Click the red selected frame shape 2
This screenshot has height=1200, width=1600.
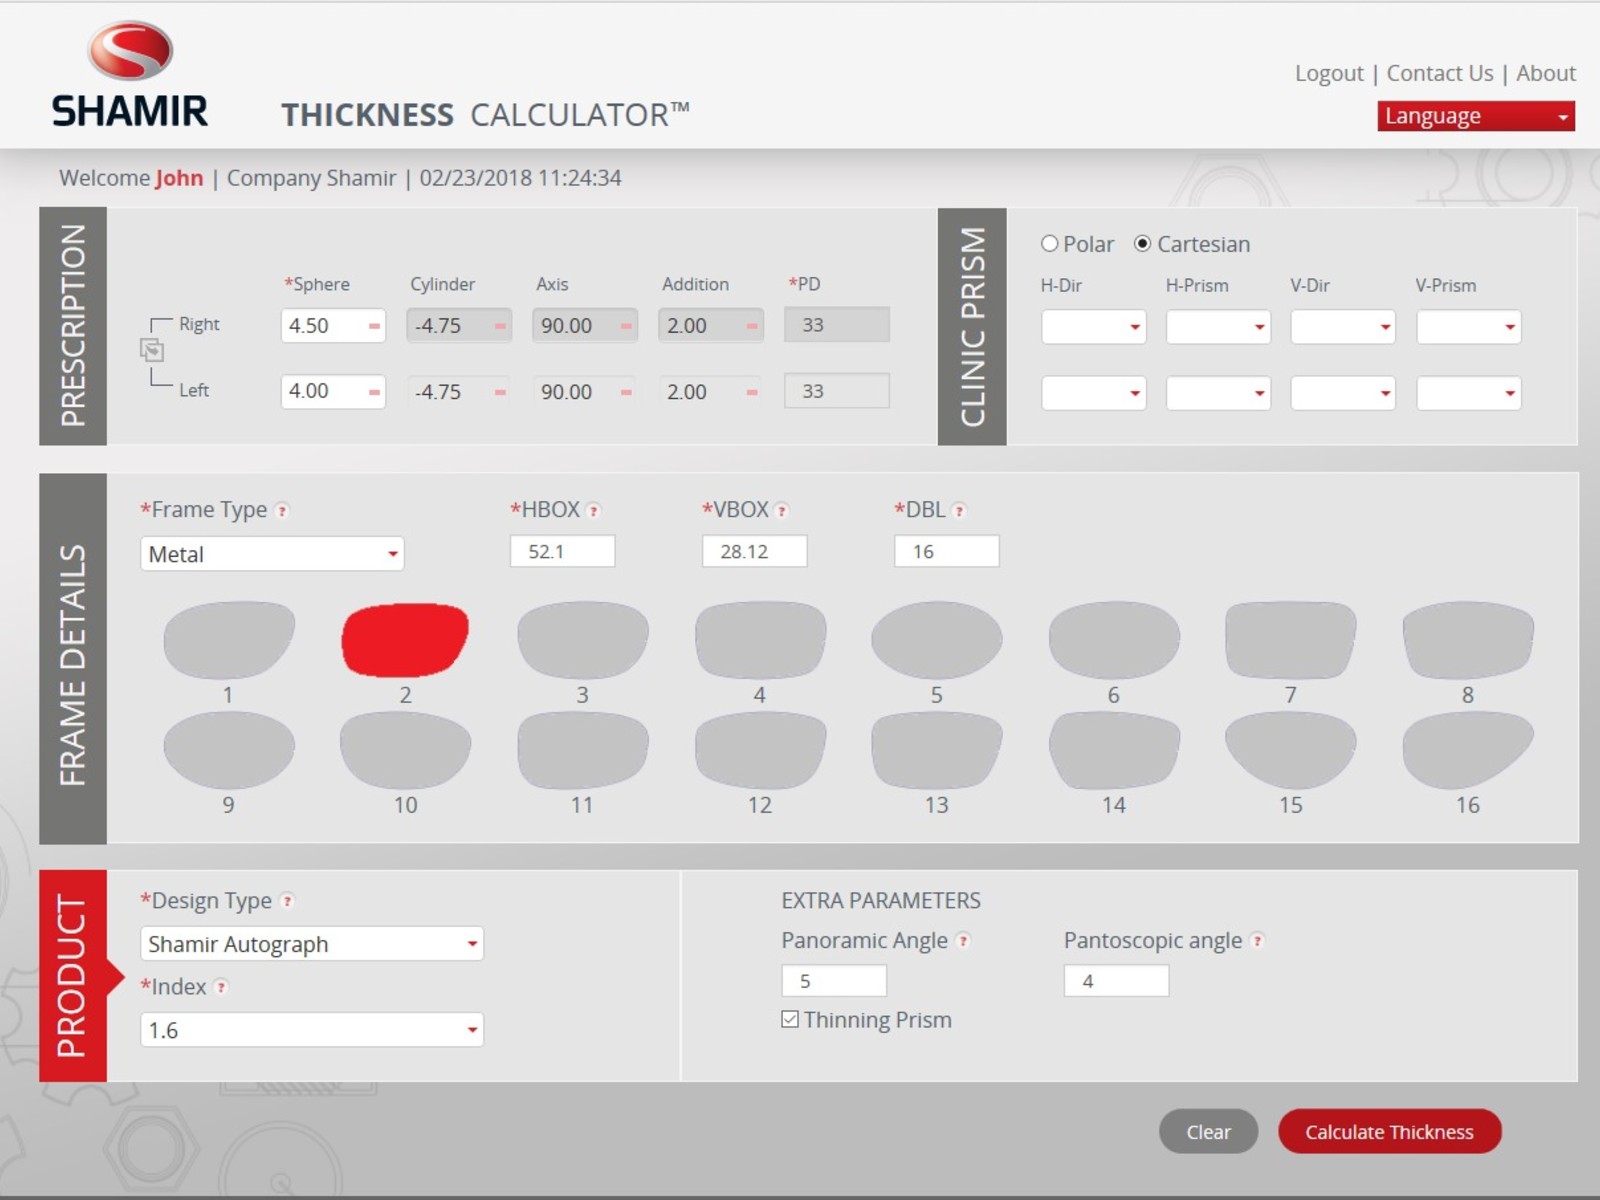405,640
